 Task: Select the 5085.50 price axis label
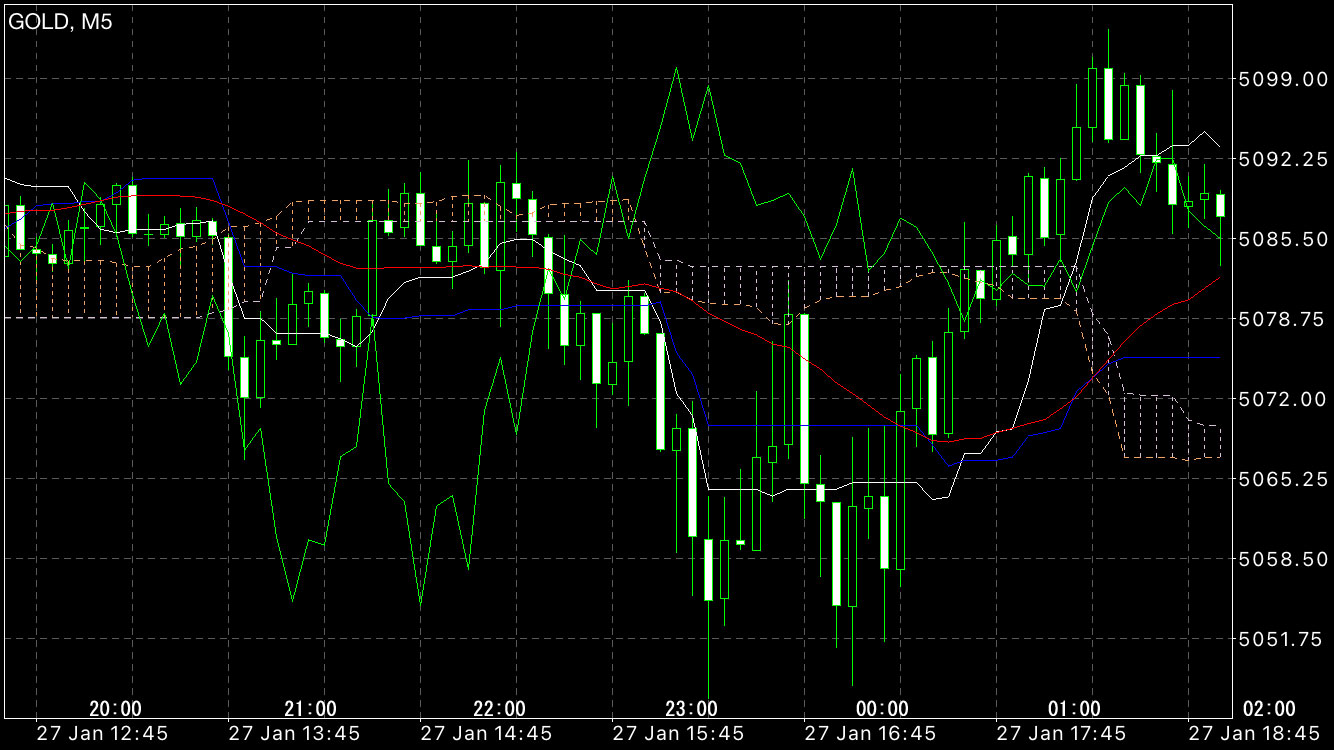coord(1281,239)
